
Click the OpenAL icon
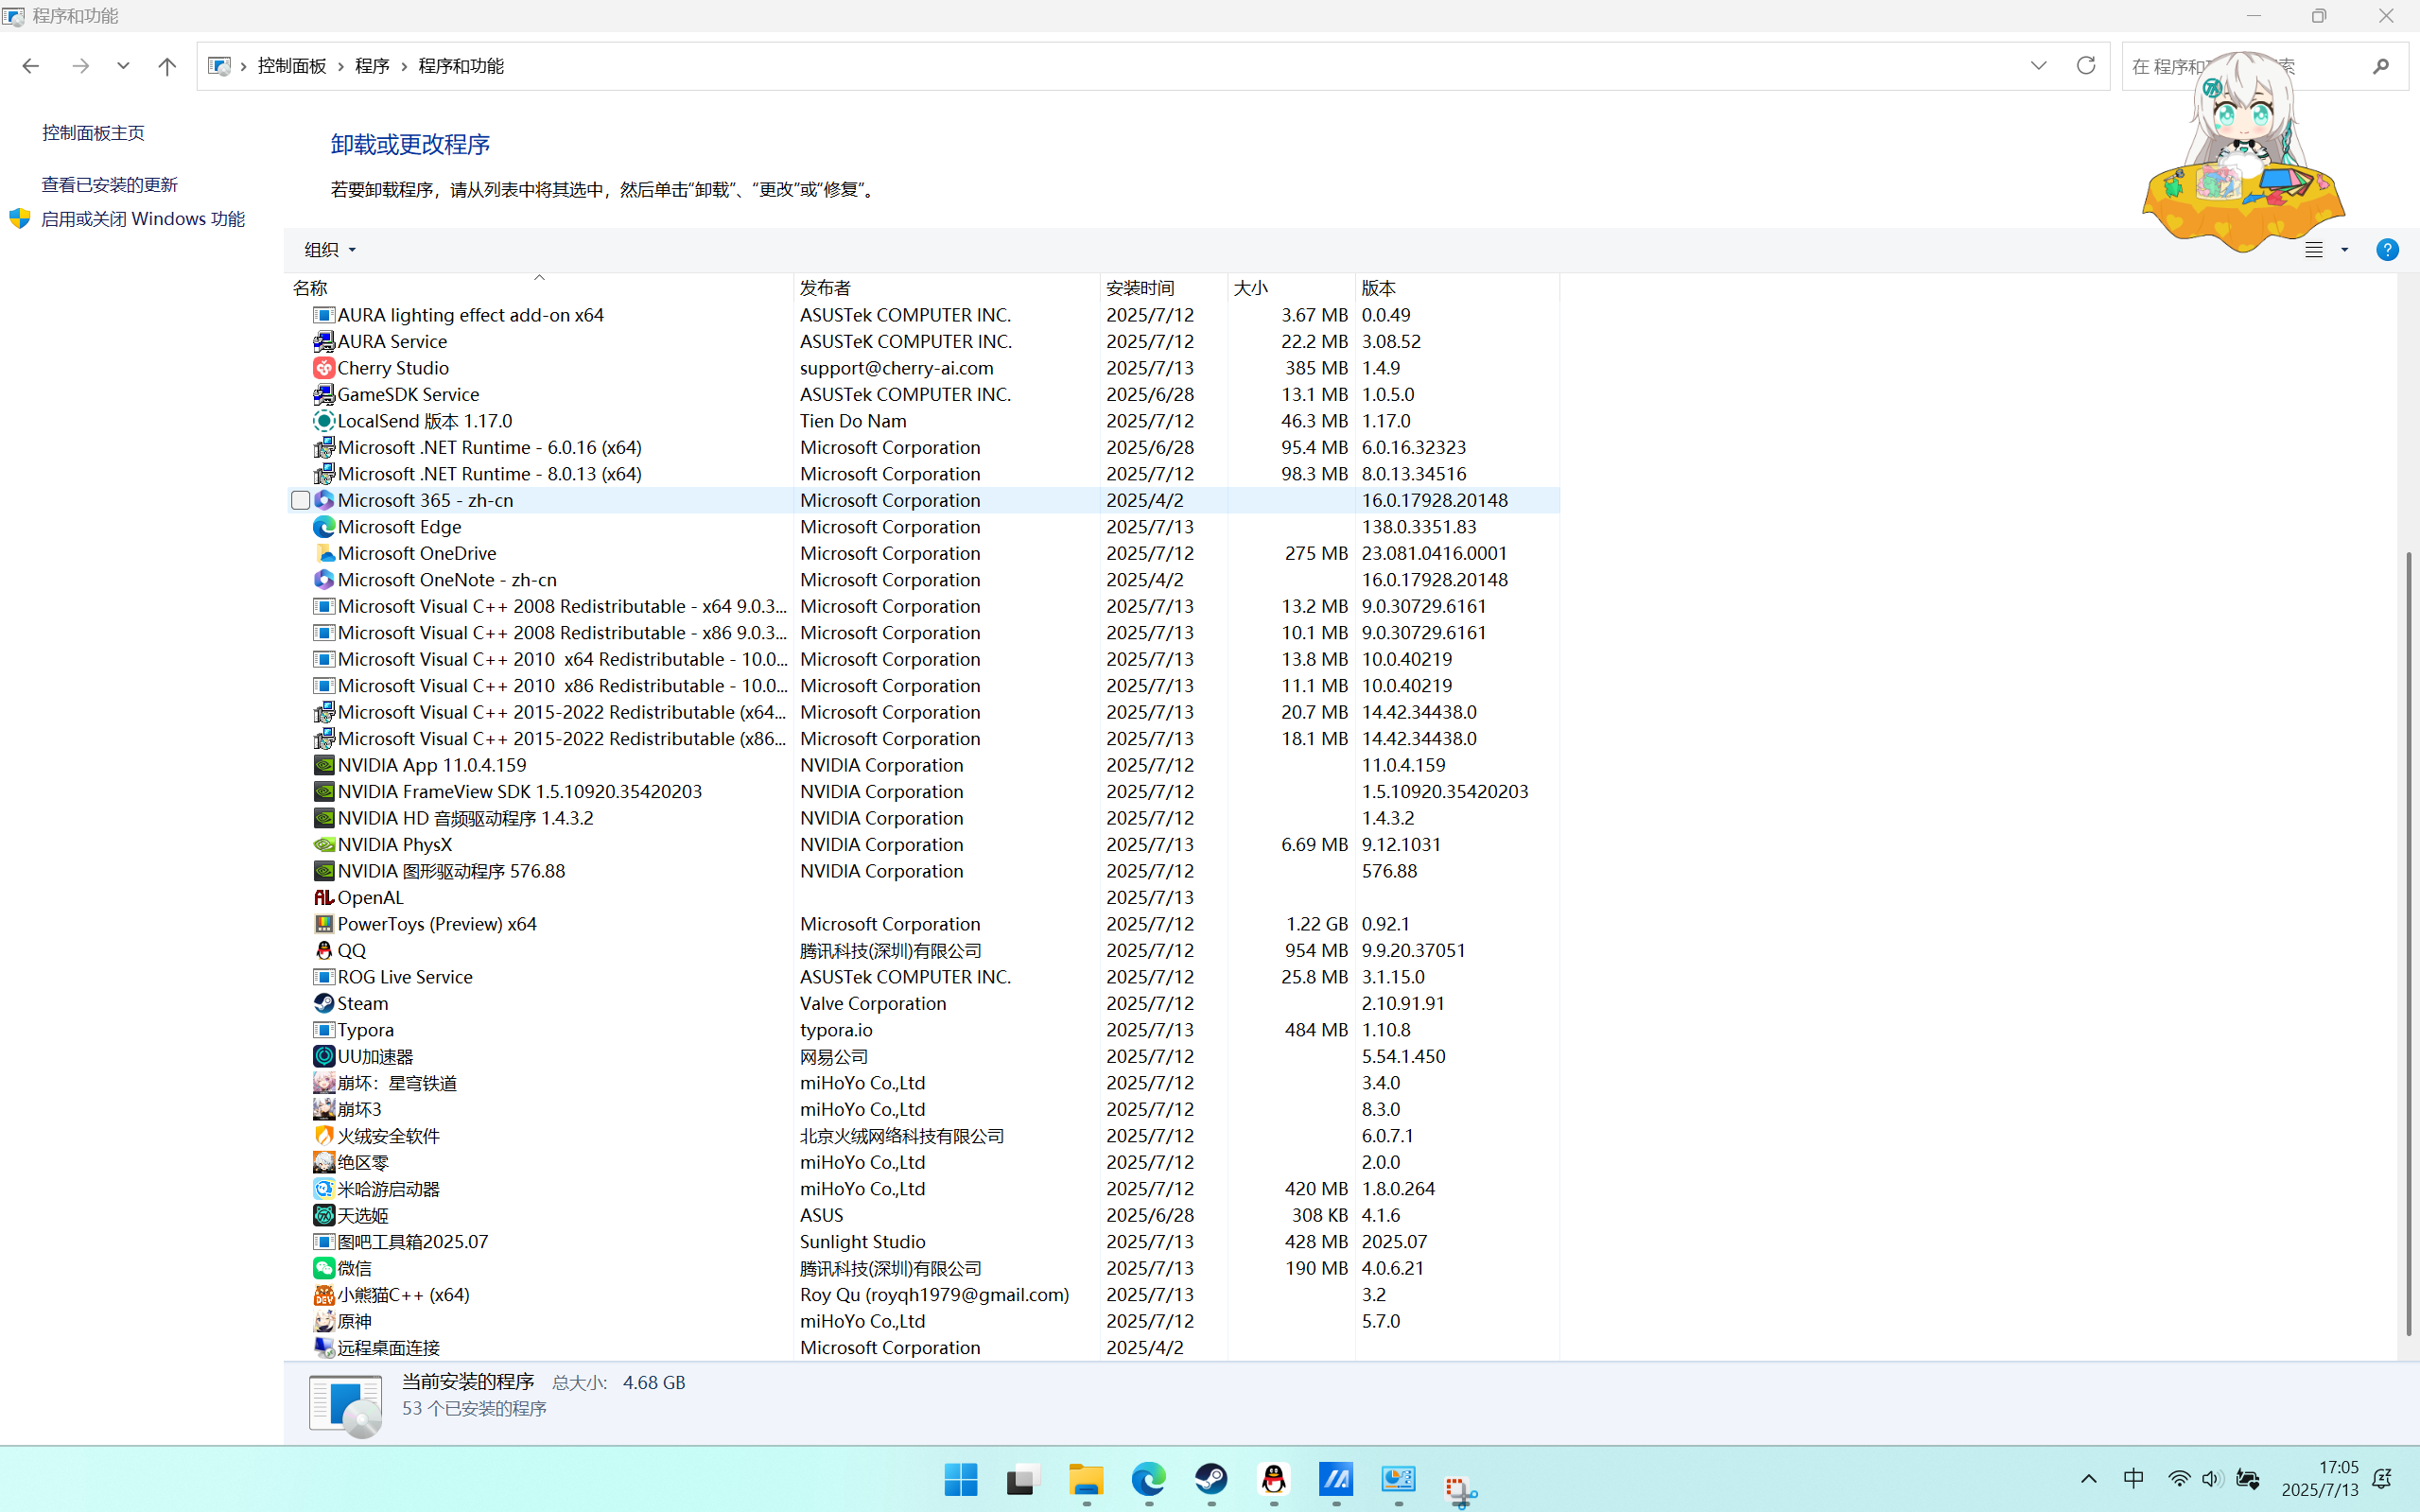pos(323,898)
